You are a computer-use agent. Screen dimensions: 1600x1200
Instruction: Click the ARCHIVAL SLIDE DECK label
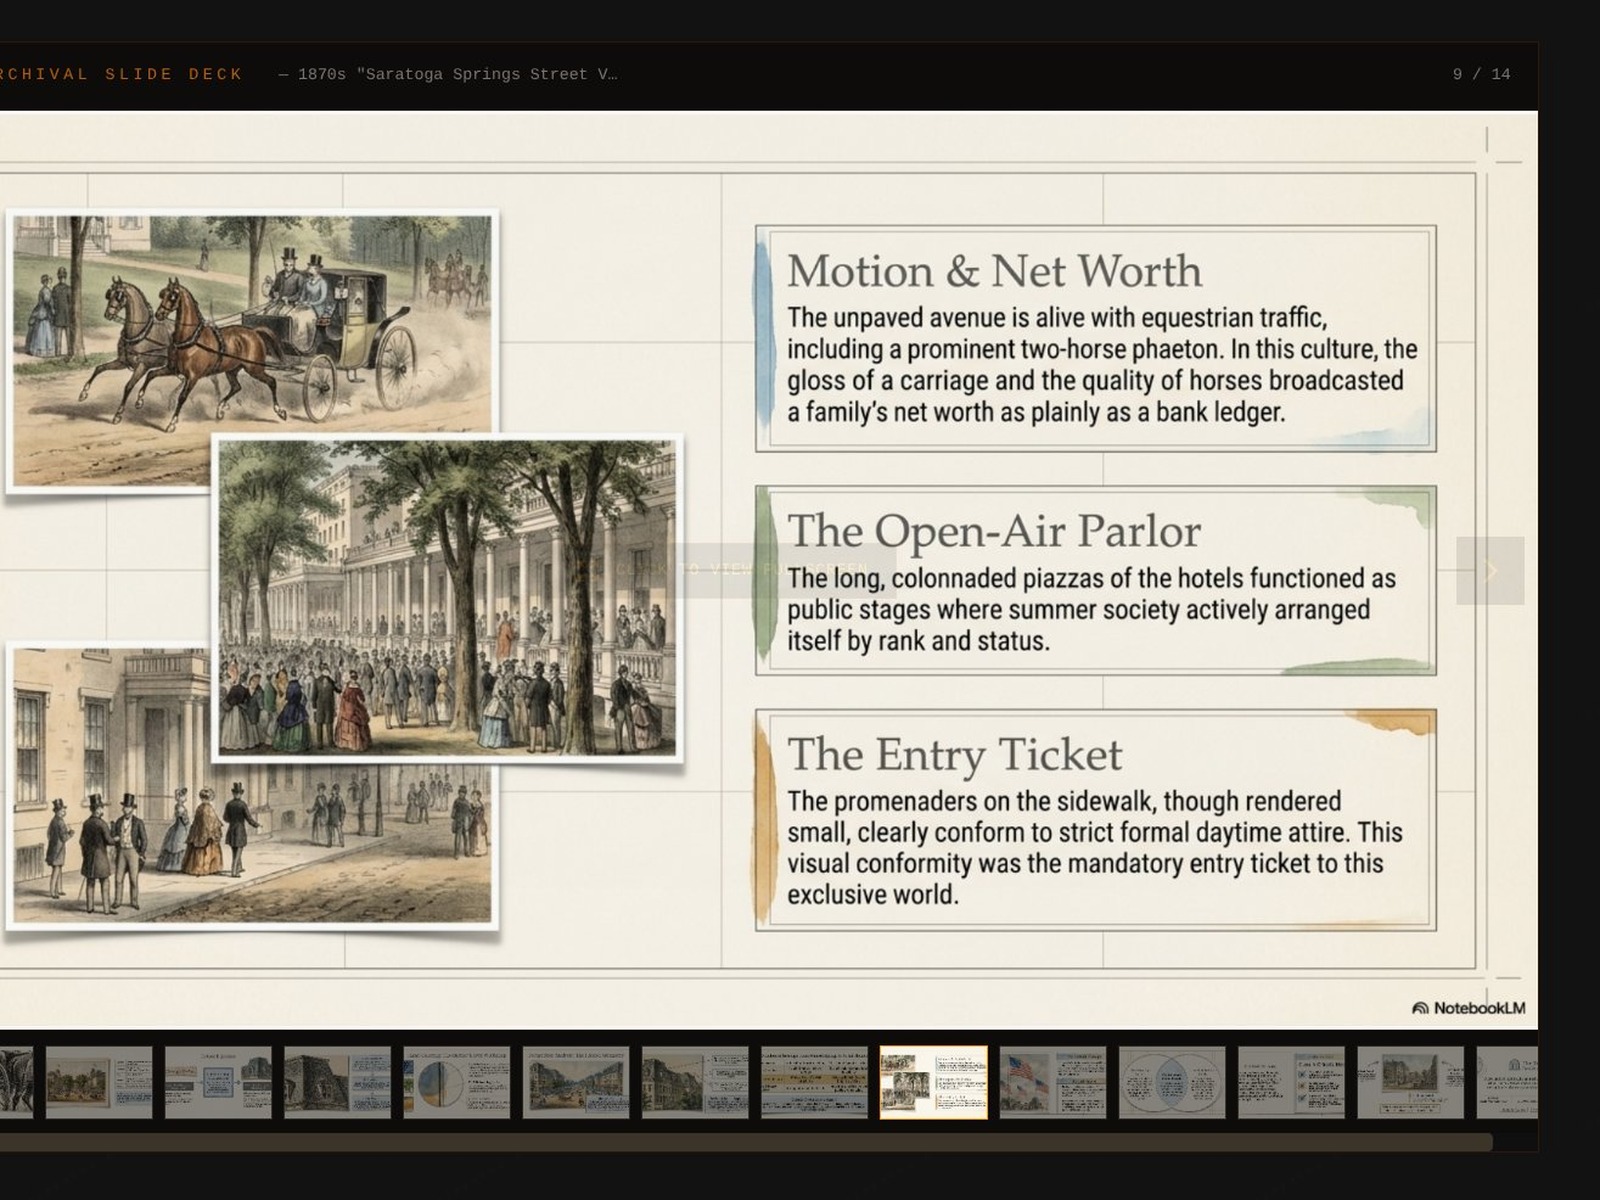[x=122, y=74]
